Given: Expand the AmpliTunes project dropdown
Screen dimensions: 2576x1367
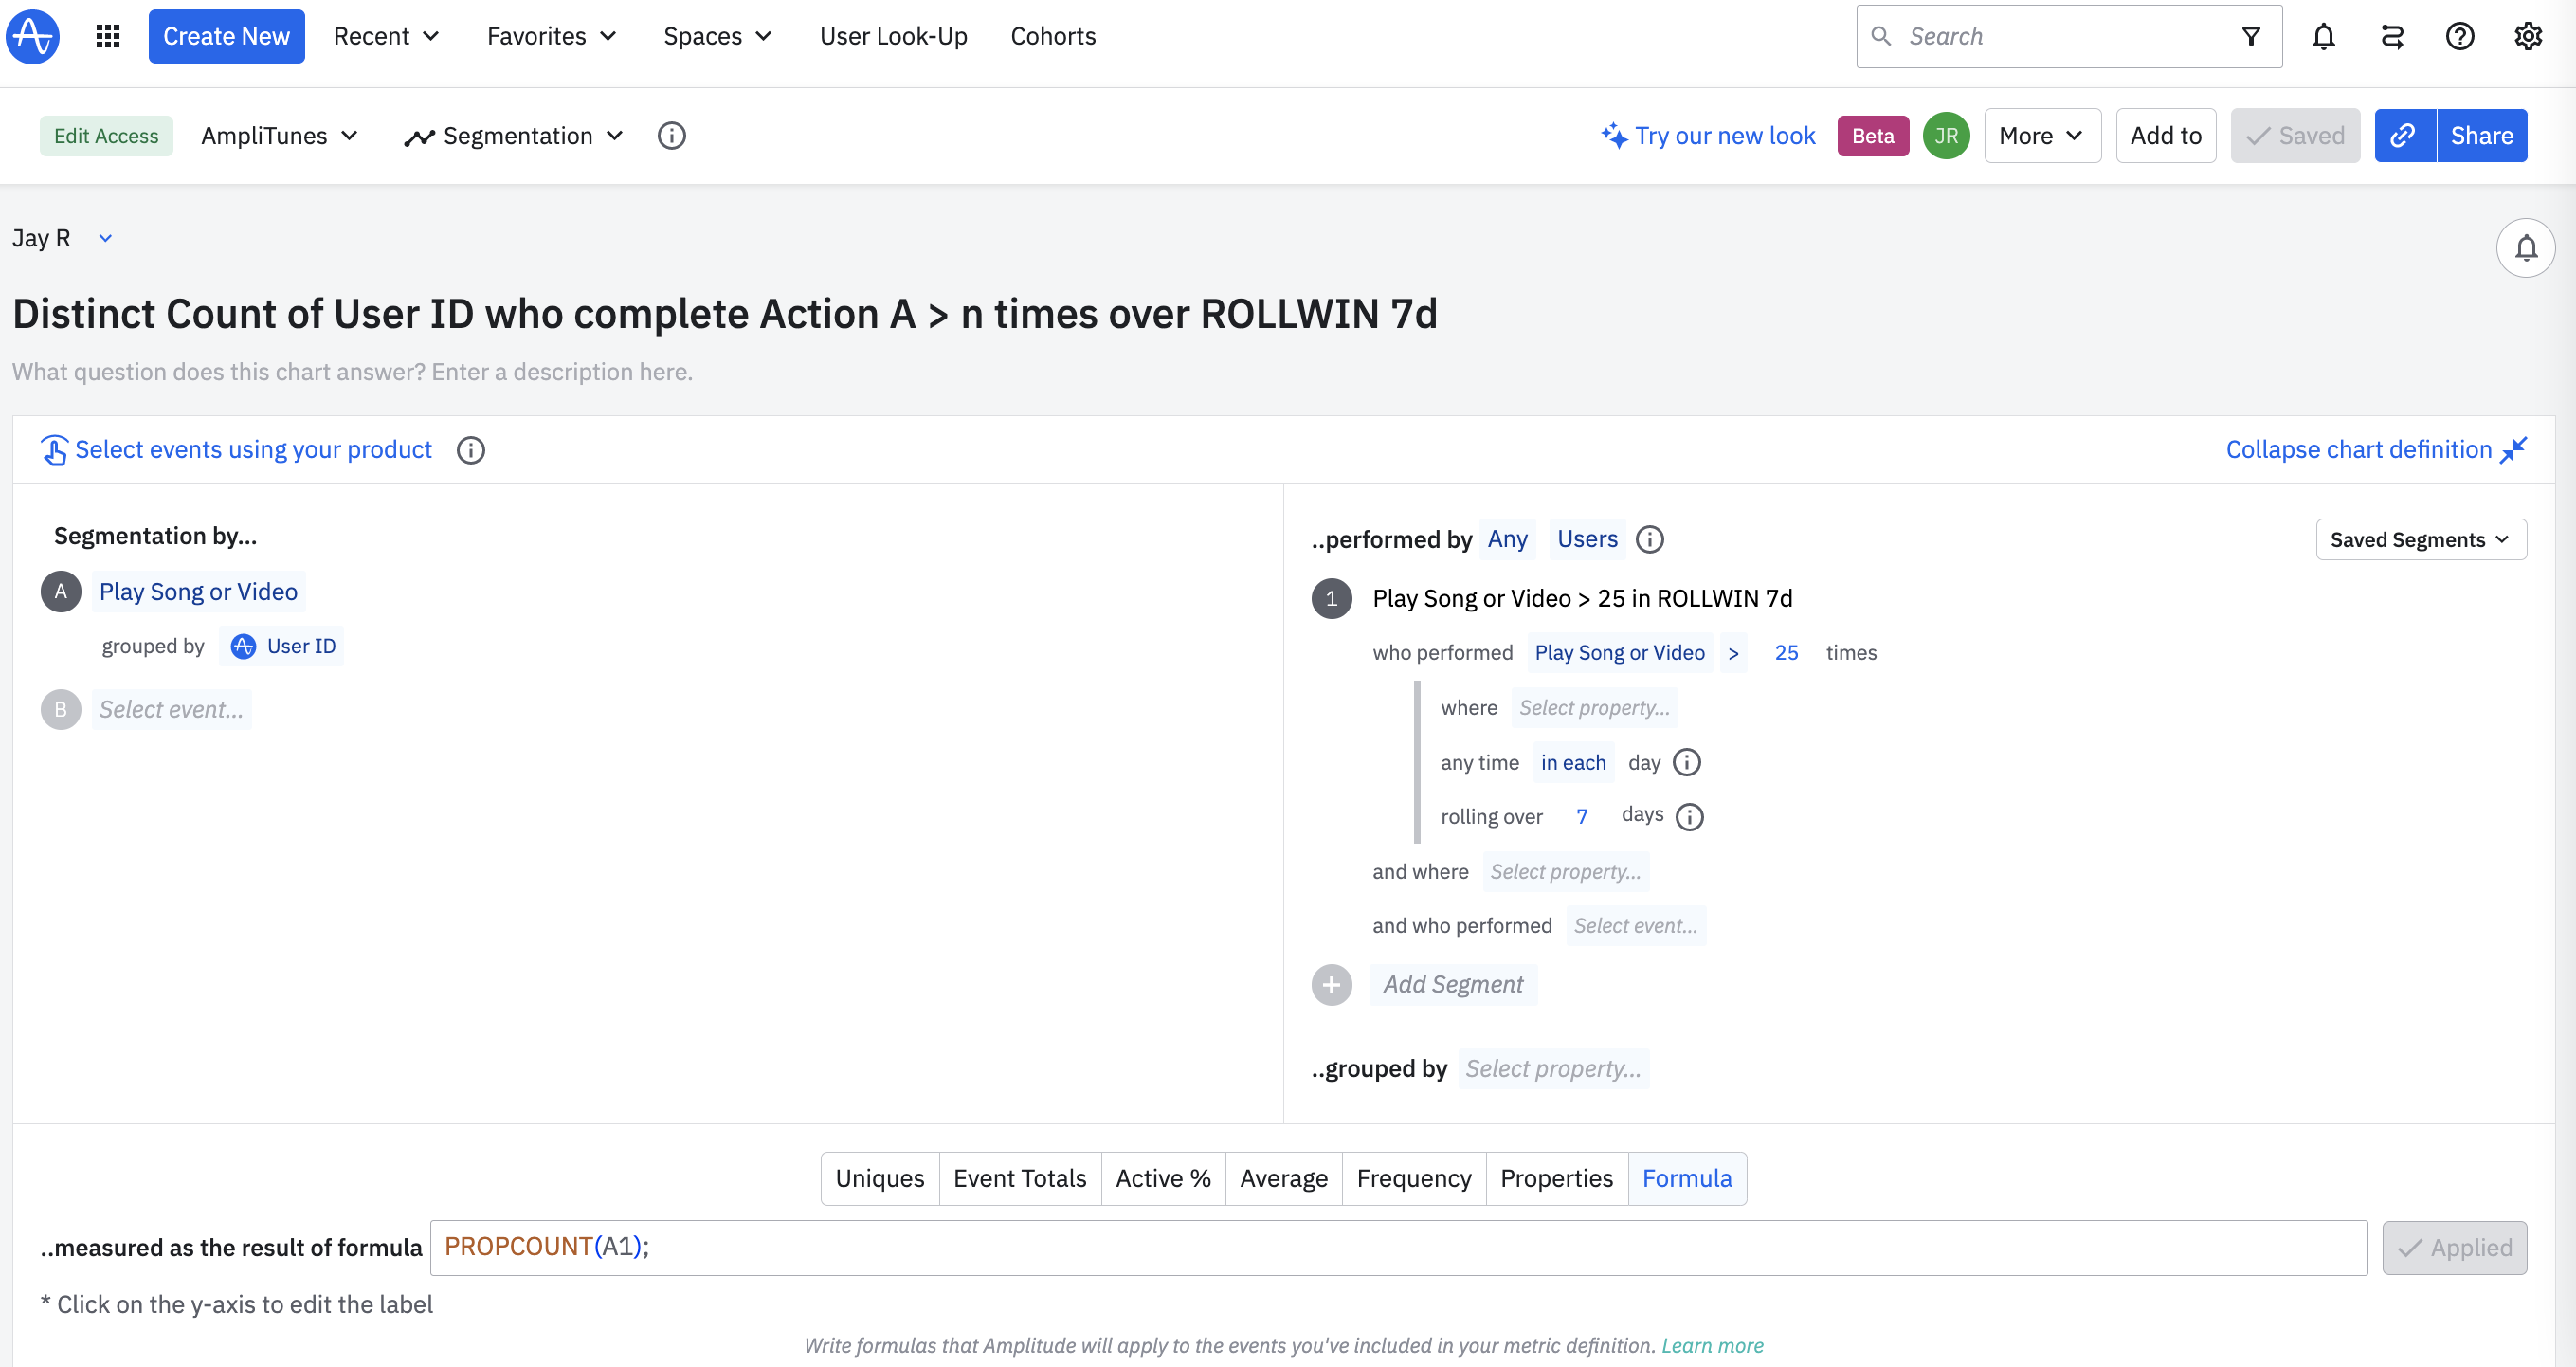Looking at the screenshot, I should (279, 135).
